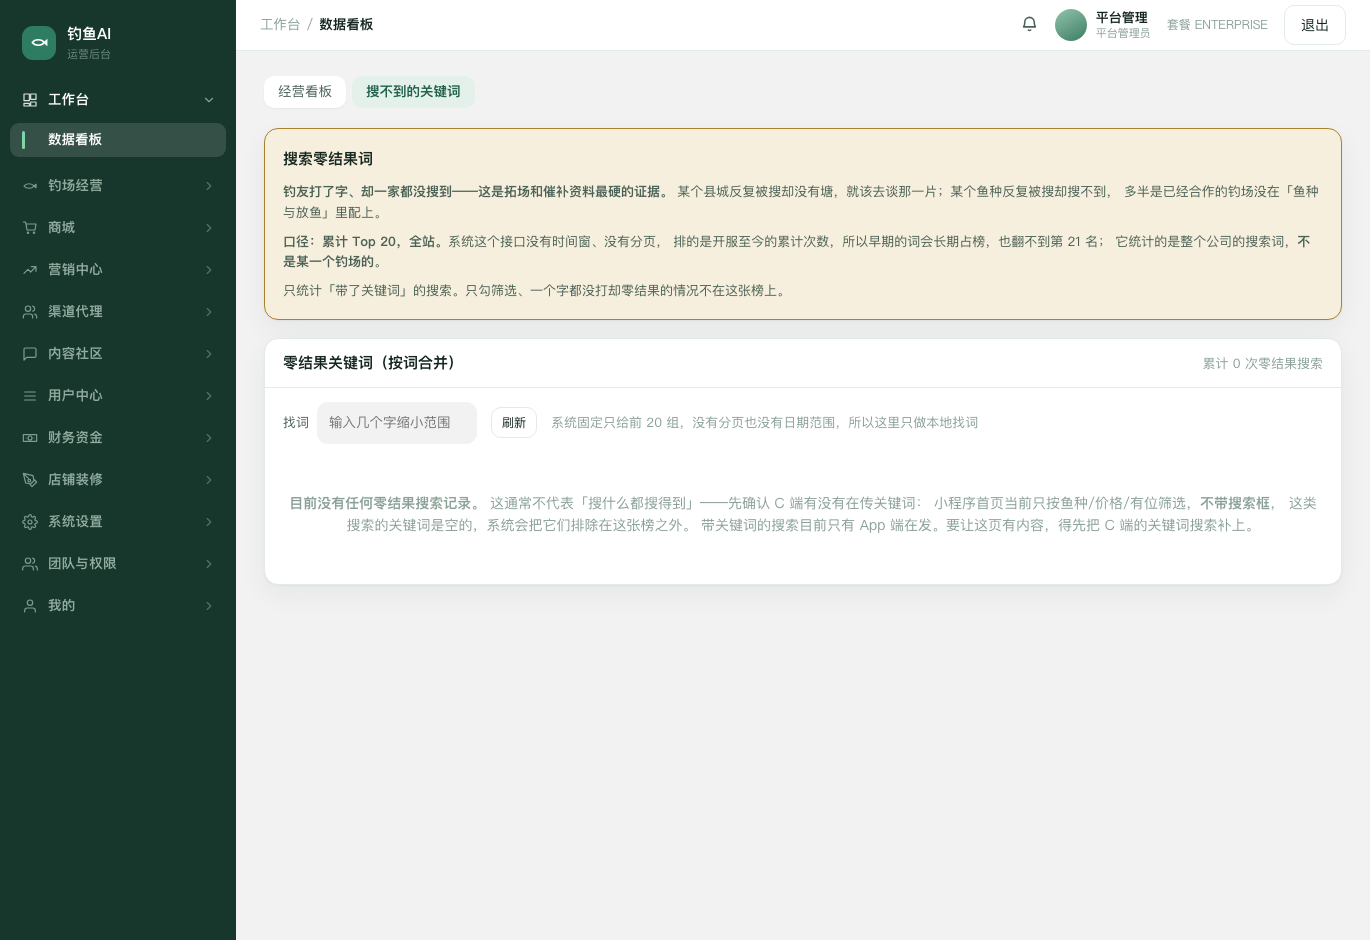Click the 用户中心 list icon

point(30,396)
